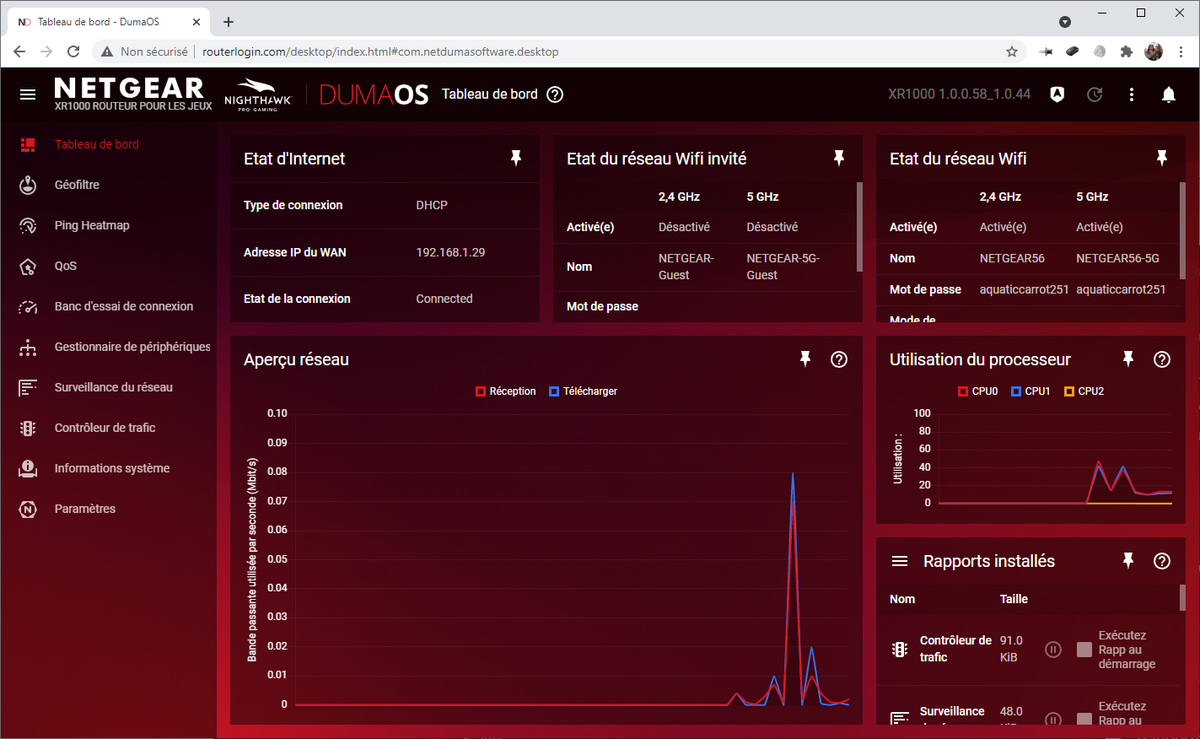Click the NETGEAR56-5G network name
The height and width of the screenshot is (739, 1200).
tap(1117, 258)
